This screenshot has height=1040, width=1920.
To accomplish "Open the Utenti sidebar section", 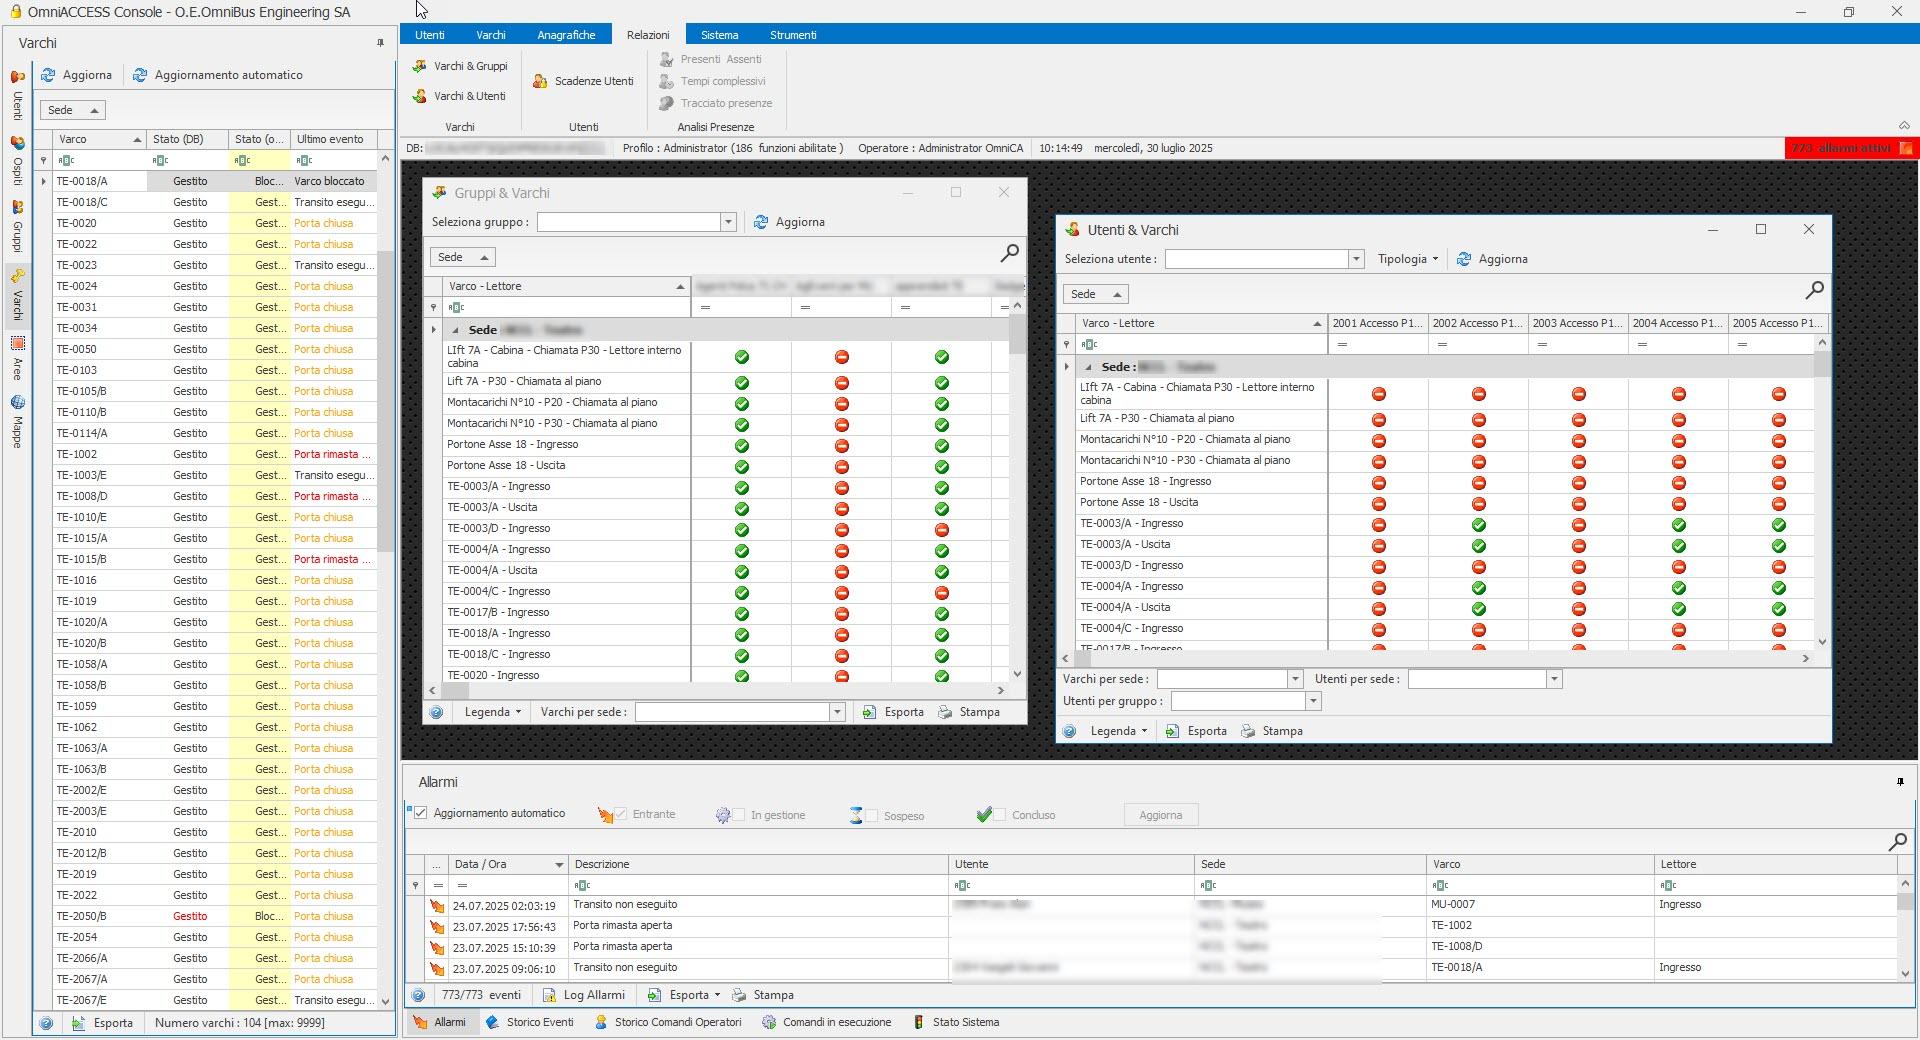I will [17, 96].
